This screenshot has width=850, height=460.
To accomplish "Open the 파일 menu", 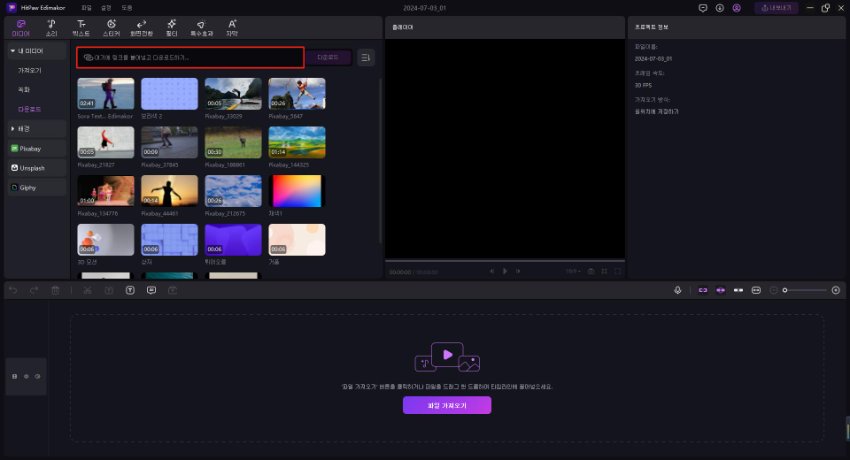I will coord(86,7).
